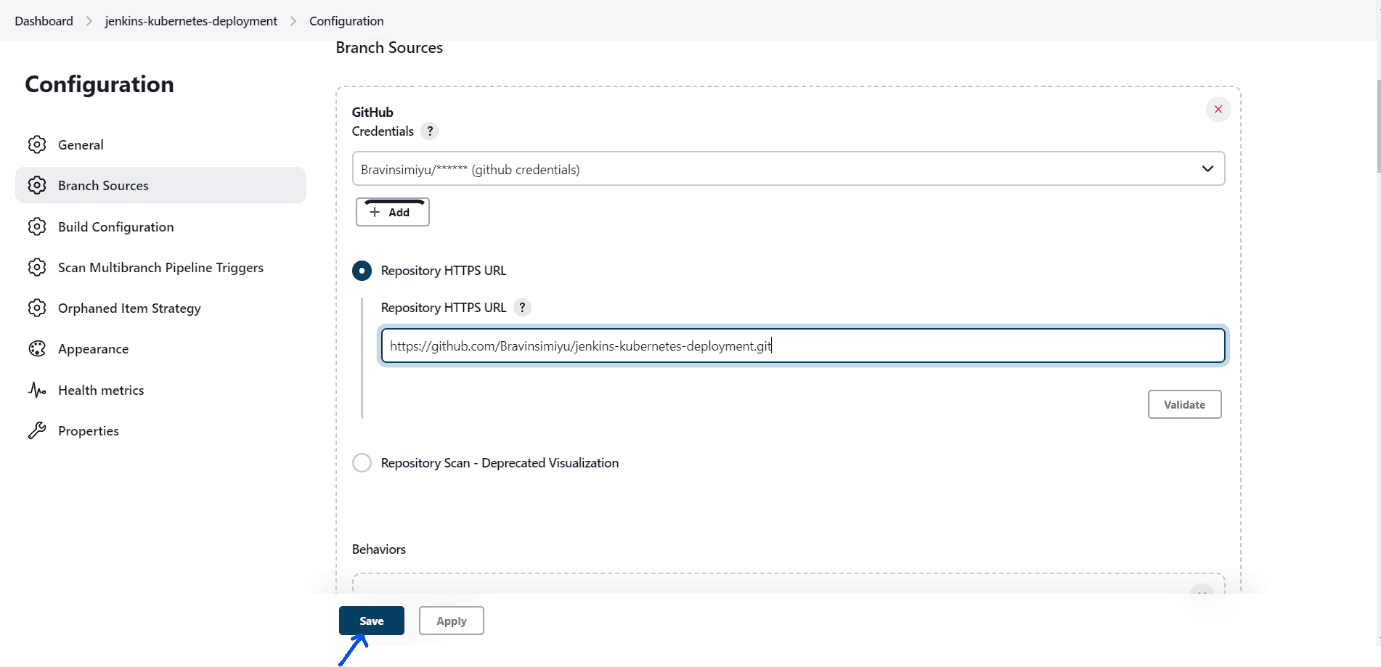Image resolution: width=1381 pixels, height=667 pixels.
Task: Open the General section from its gear icon
Action: [37, 145]
